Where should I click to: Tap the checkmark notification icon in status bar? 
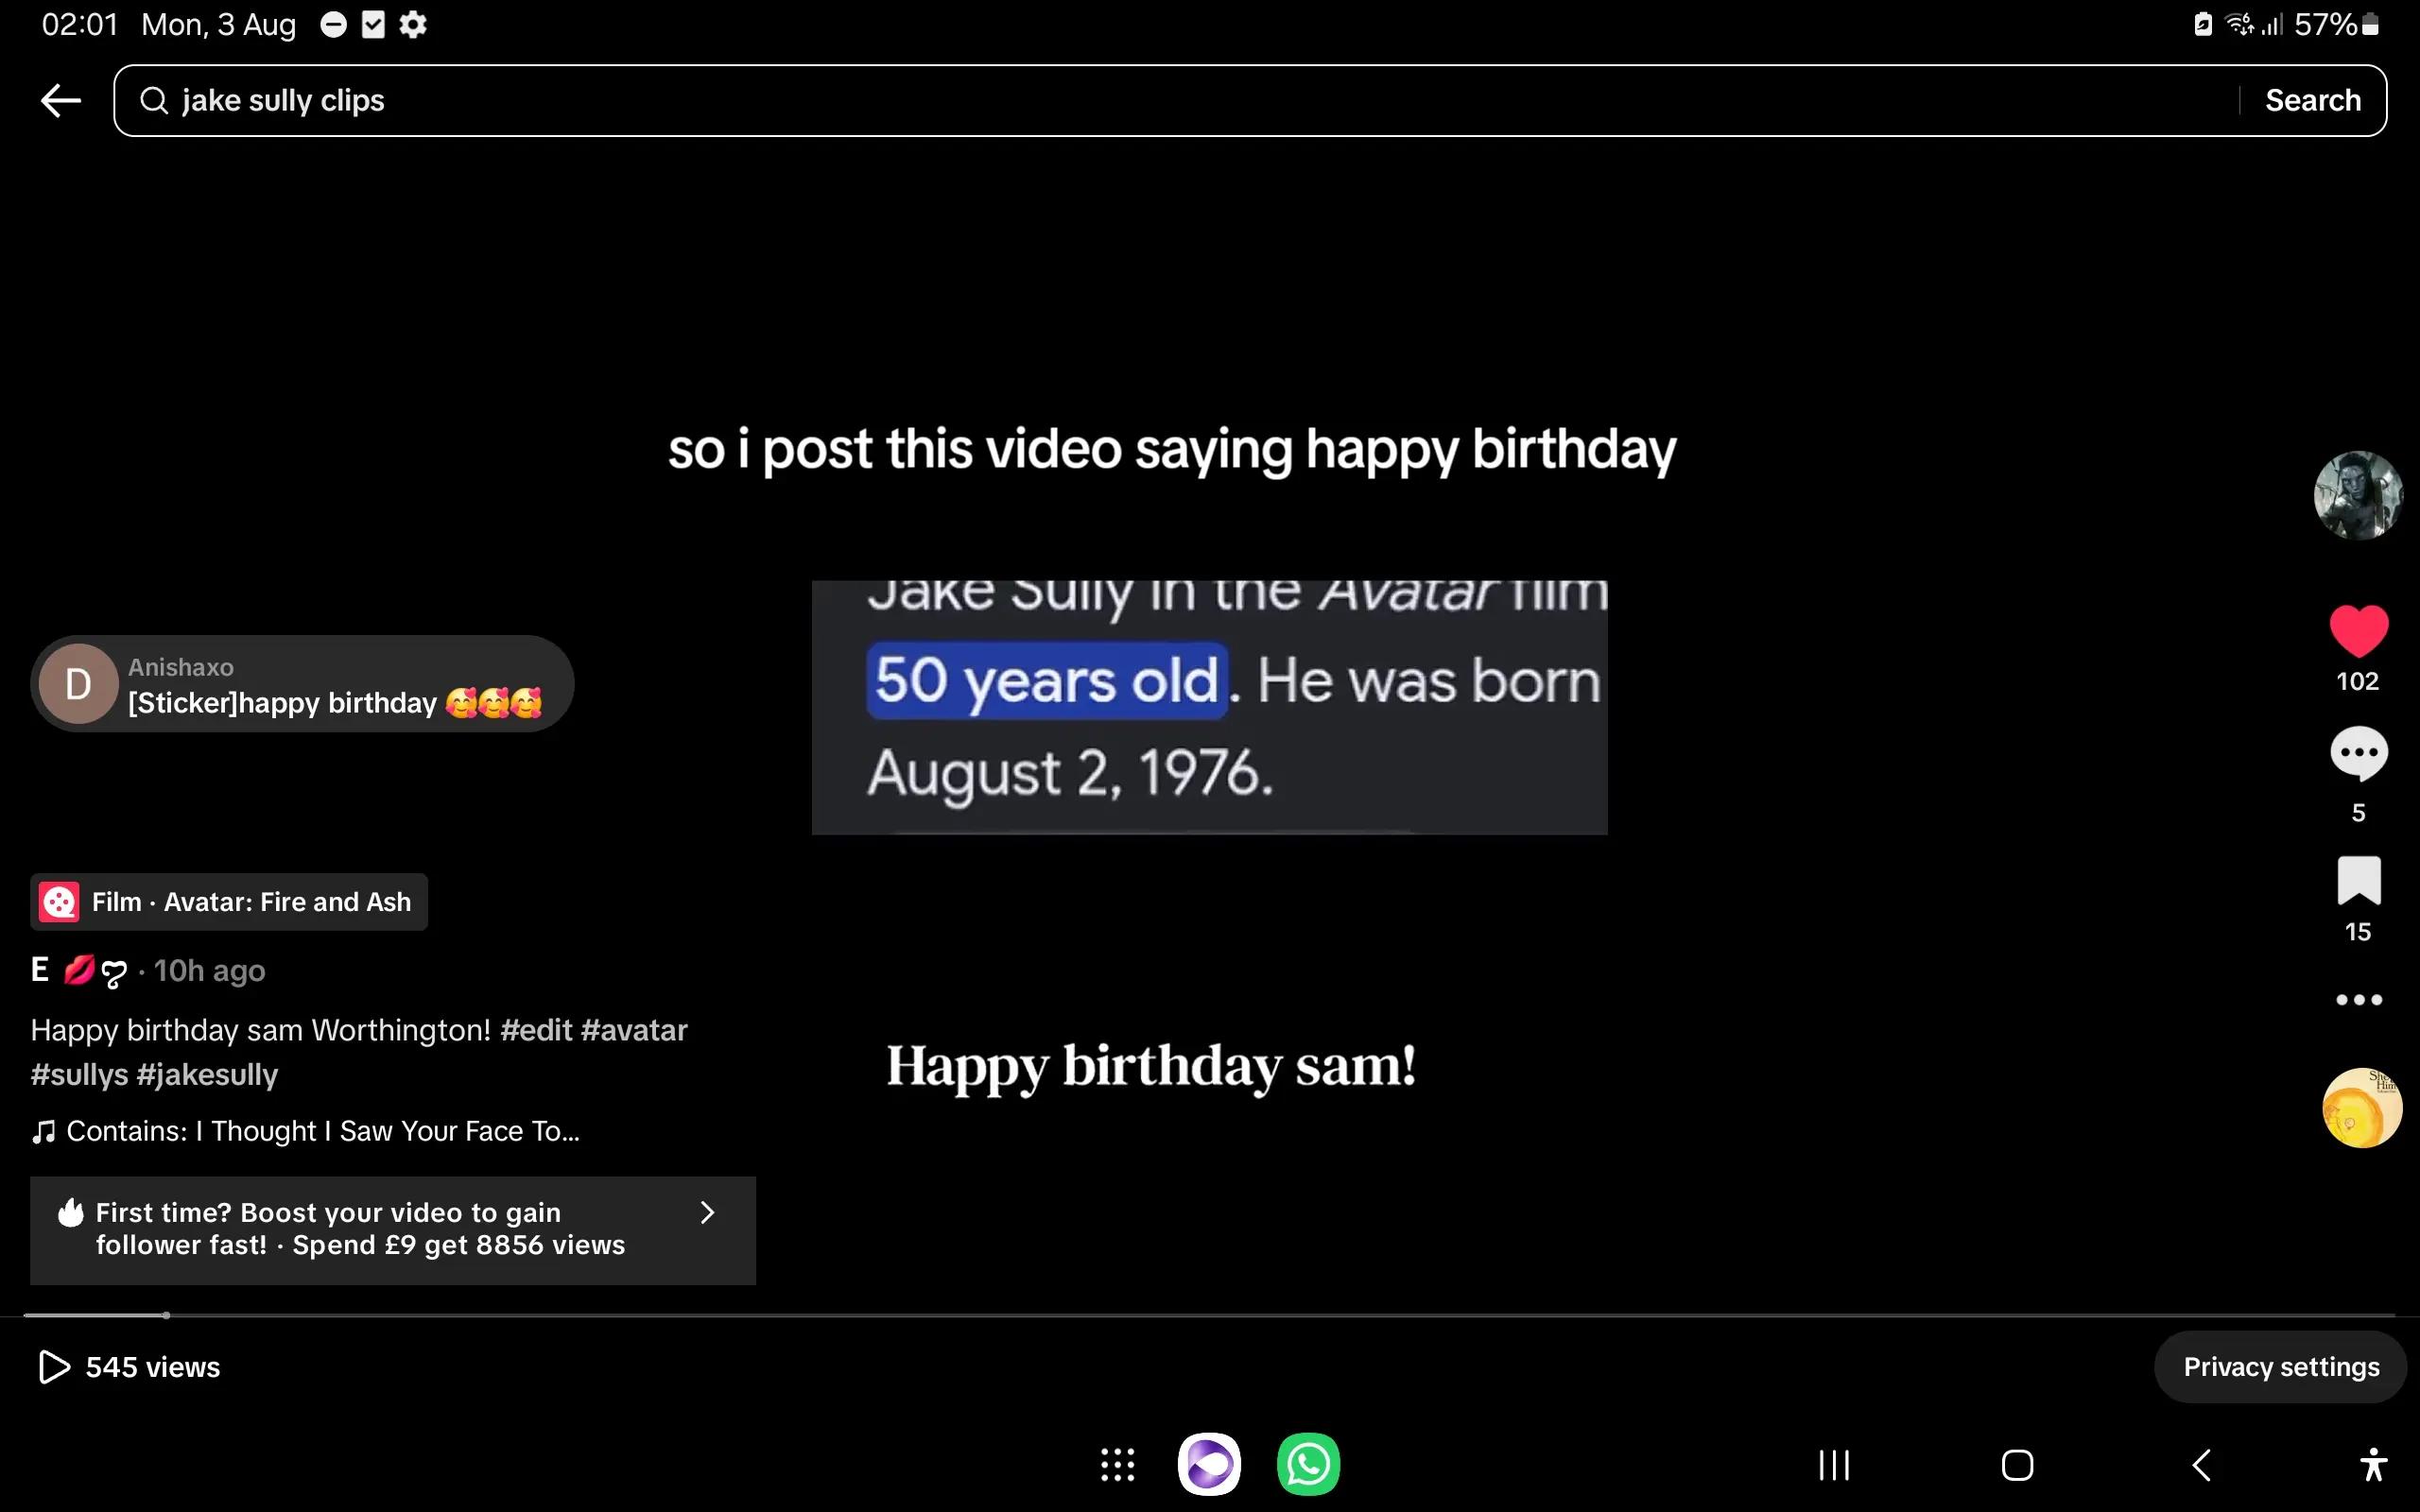pos(373,24)
